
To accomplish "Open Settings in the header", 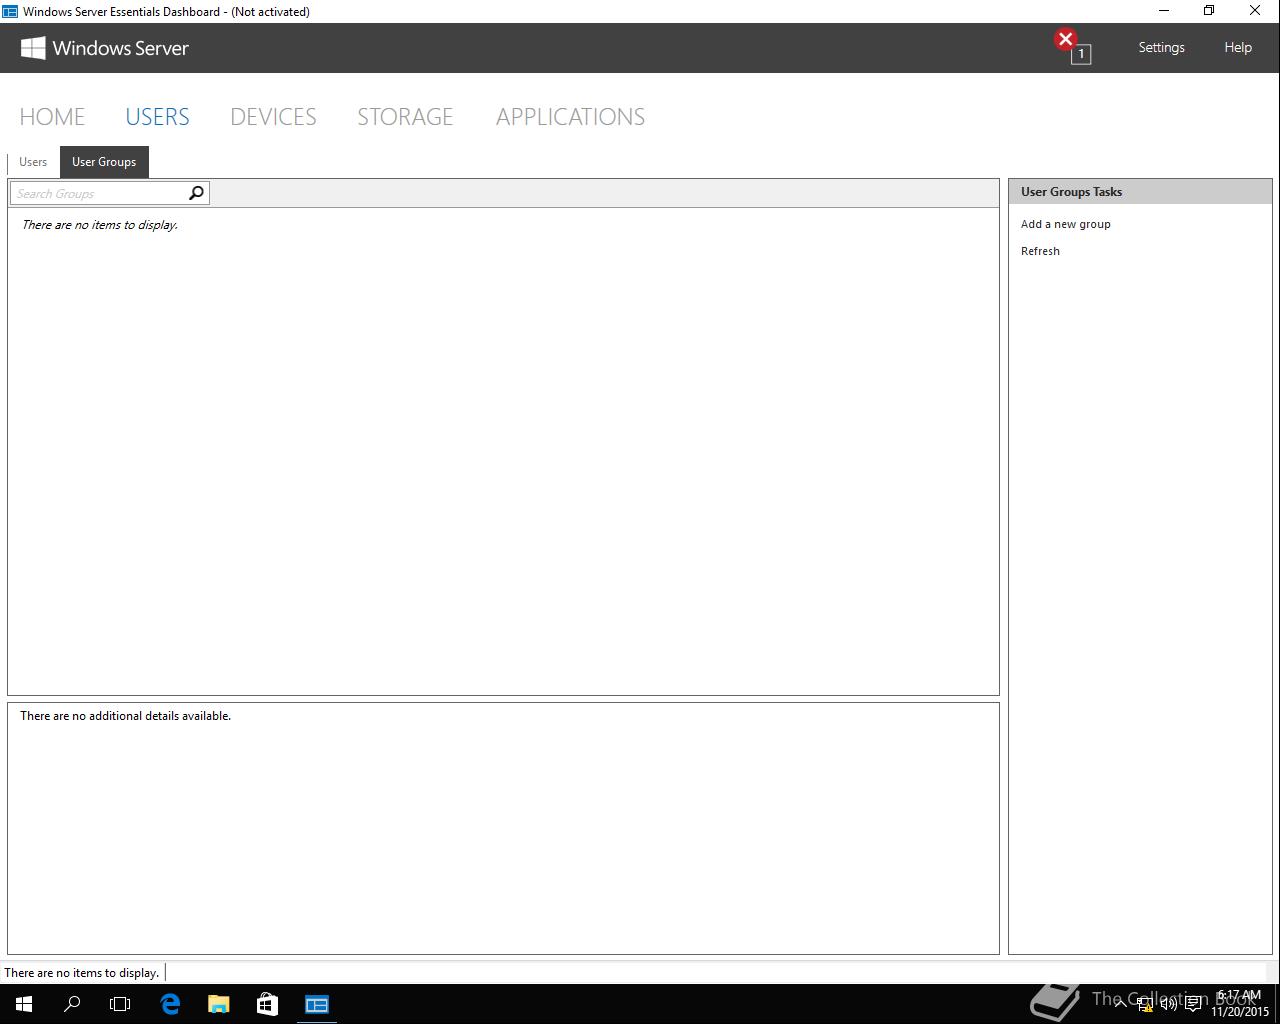I will click(x=1161, y=47).
